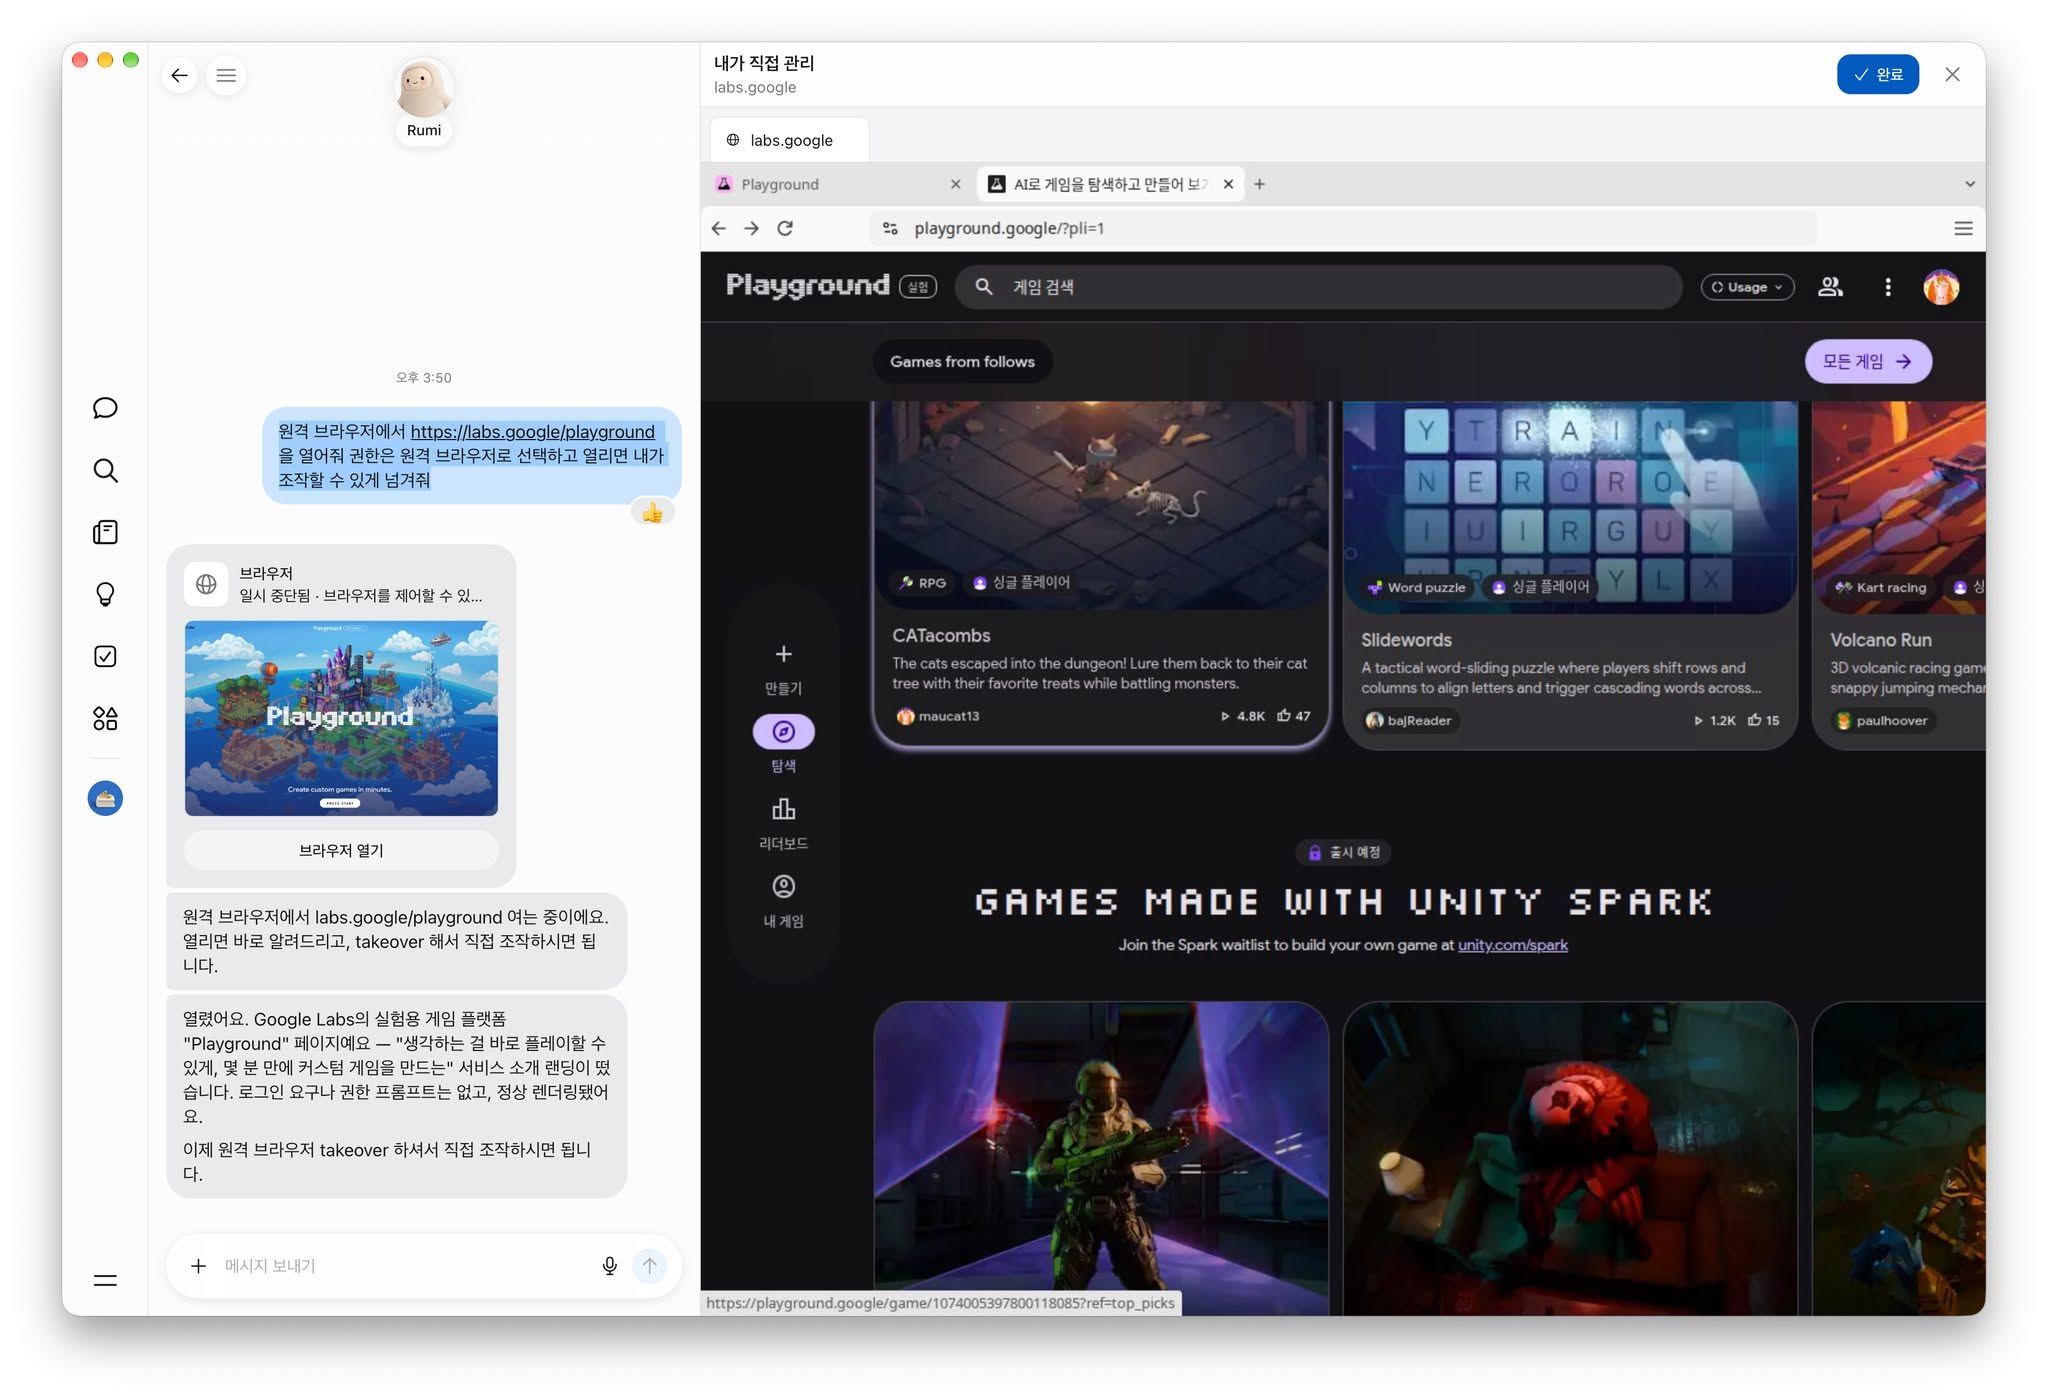Open the unity.com/spark link
This screenshot has width=2048, height=1398.
pyautogui.click(x=1512, y=945)
